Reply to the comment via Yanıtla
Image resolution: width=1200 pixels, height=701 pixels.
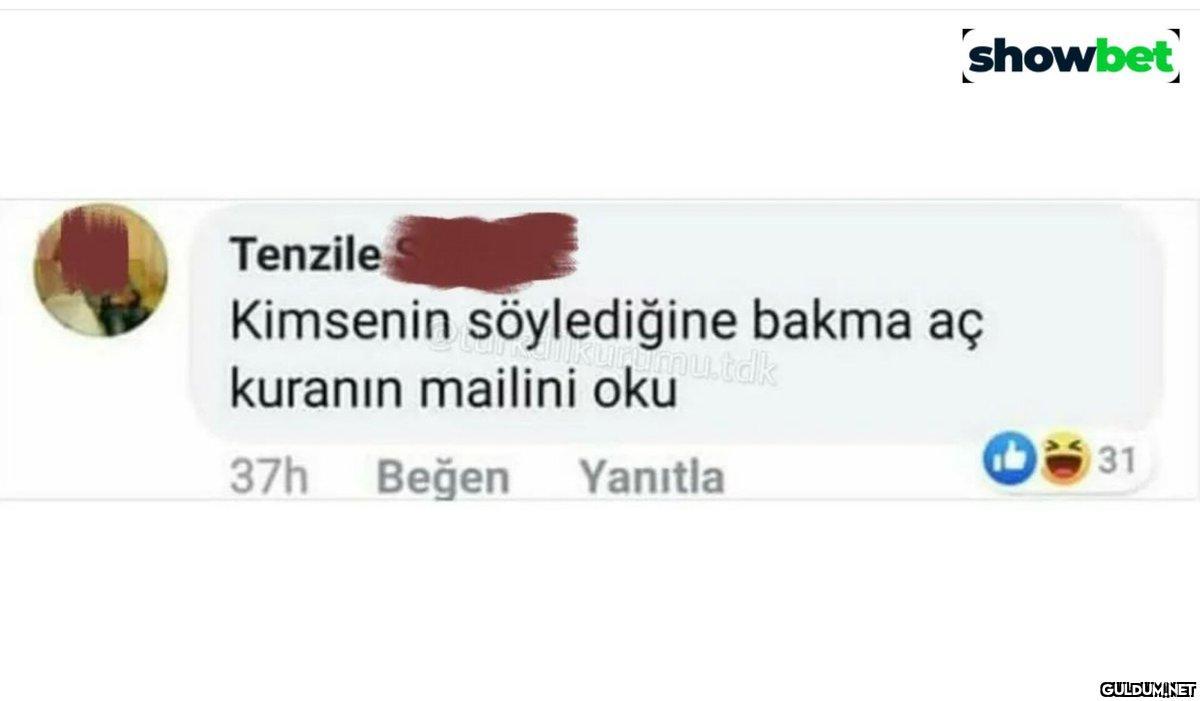click(x=652, y=476)
